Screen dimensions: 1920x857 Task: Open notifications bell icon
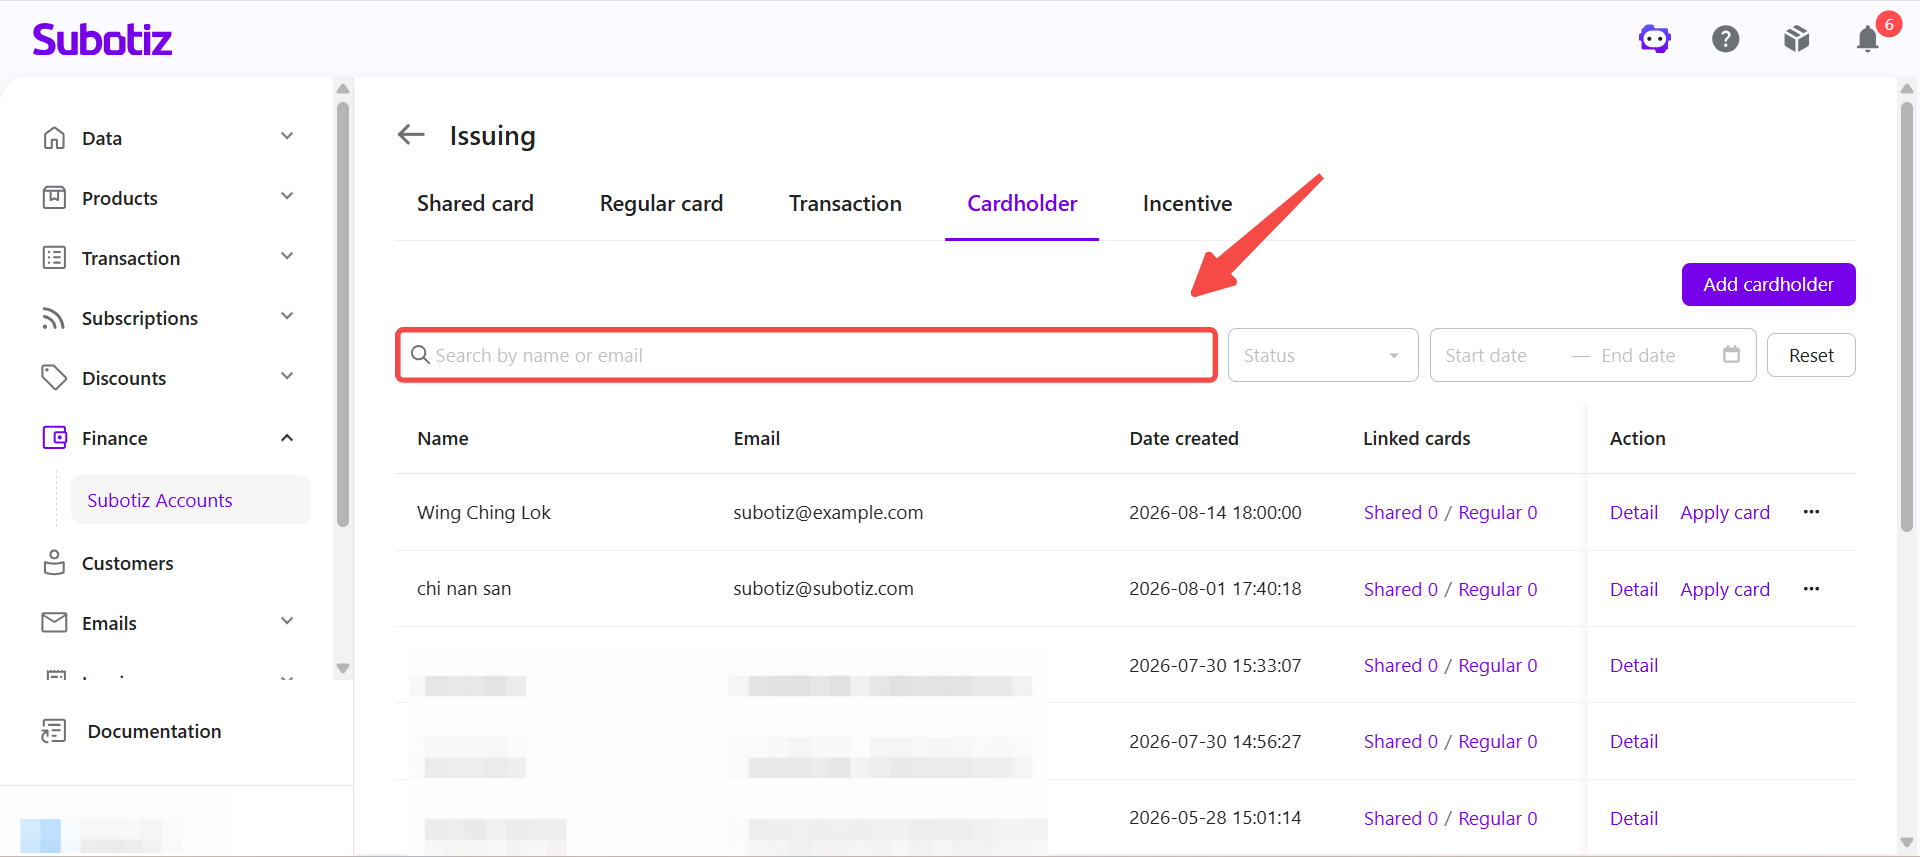point(1867,39)
